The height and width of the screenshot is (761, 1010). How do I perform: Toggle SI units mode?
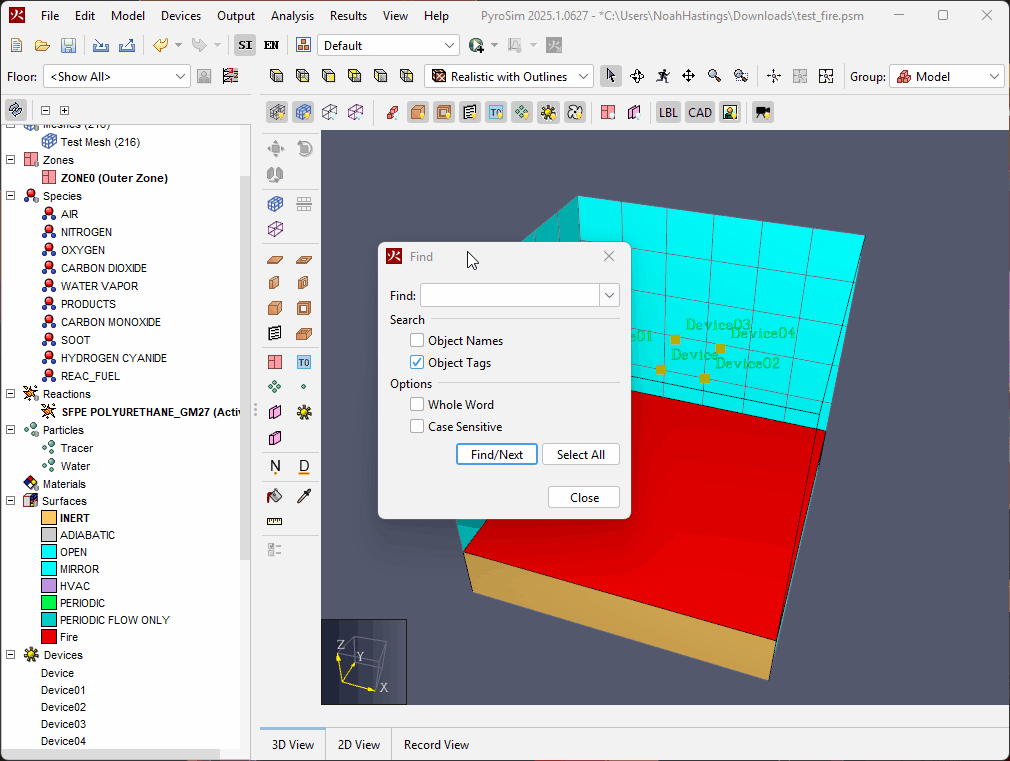245,45
